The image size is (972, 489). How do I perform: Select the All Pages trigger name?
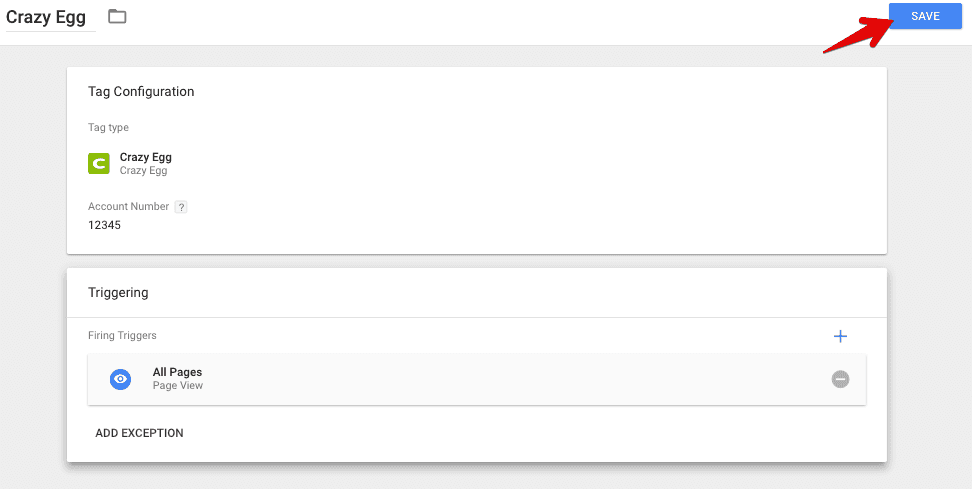(177, 372)
